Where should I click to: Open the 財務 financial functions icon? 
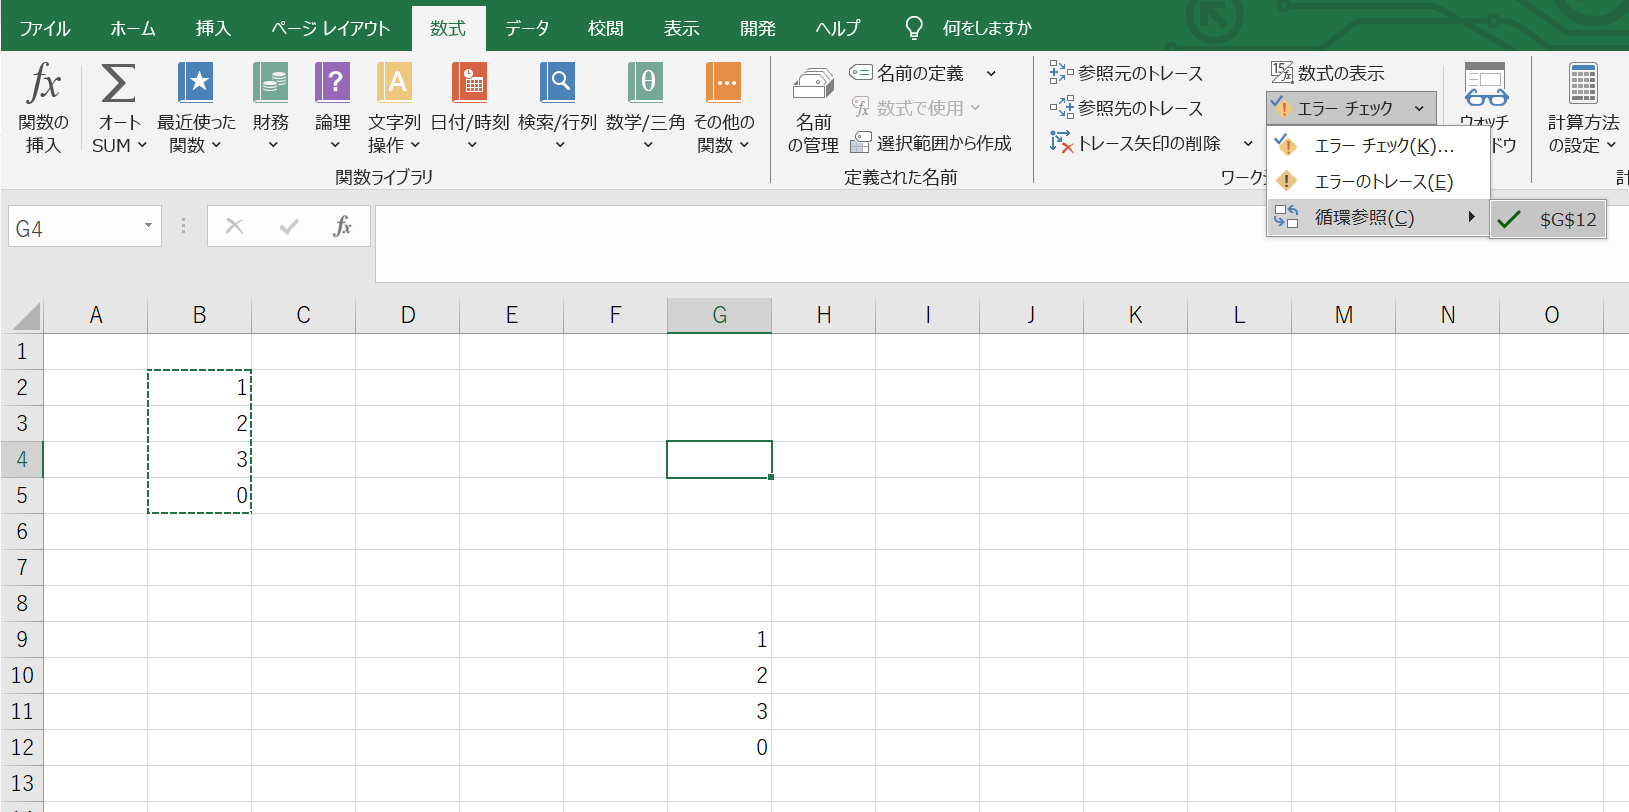point(270,84)
